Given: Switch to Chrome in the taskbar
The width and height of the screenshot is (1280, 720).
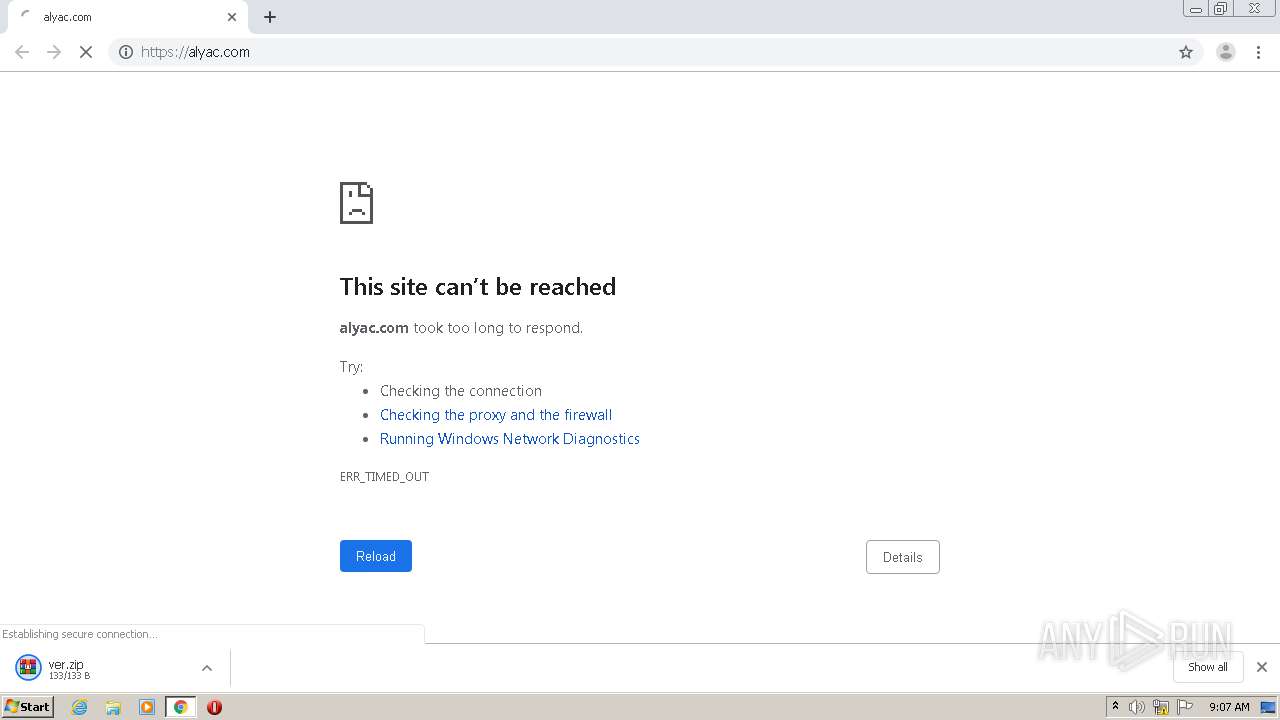Looking at the screenshot, I should click(181, 707).
